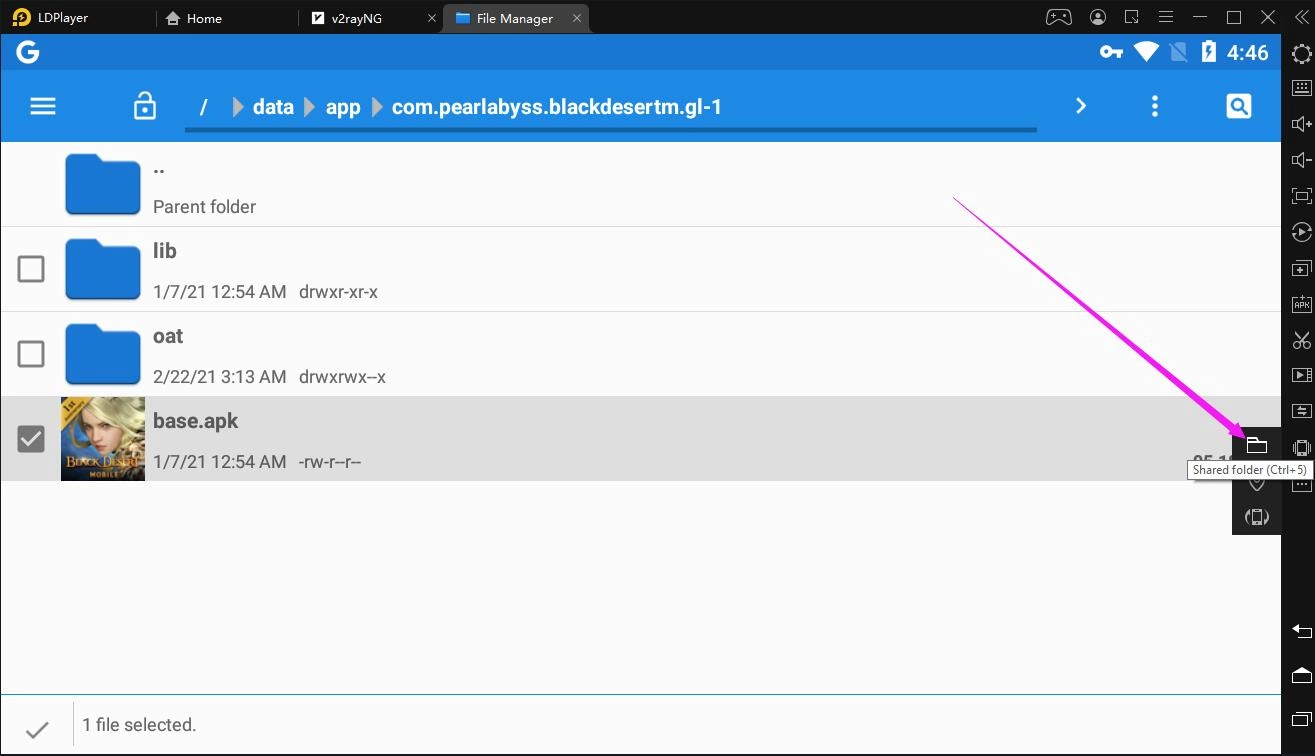Uncheck the base.apk selection
The width and height of the screenshot is (1315, 756).
click(31, 438)
